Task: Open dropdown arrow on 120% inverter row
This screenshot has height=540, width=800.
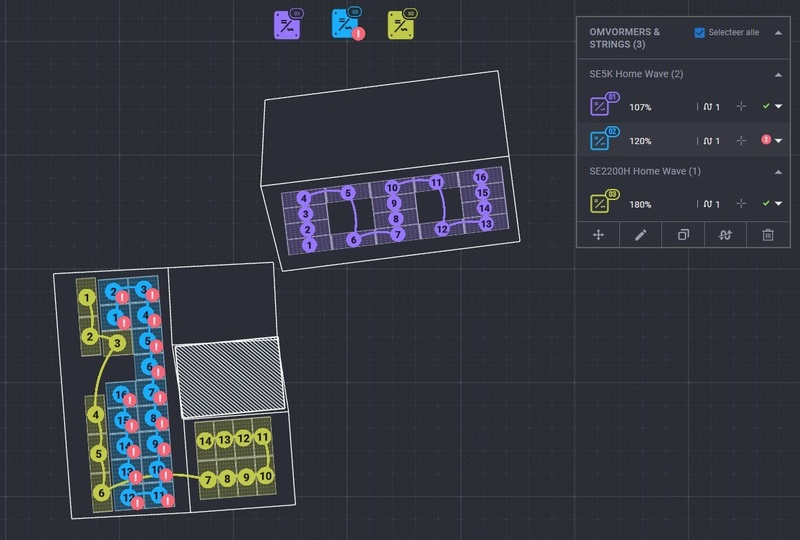Action: (x=779, y=140)
